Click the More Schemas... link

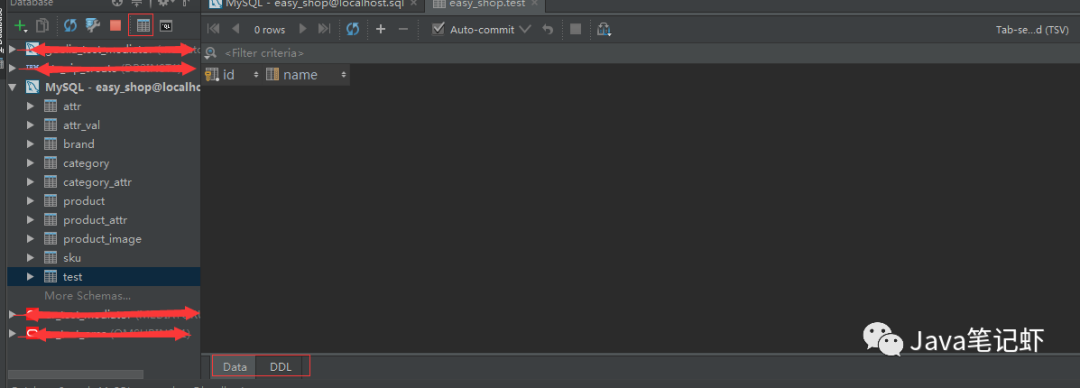(87, 296)
